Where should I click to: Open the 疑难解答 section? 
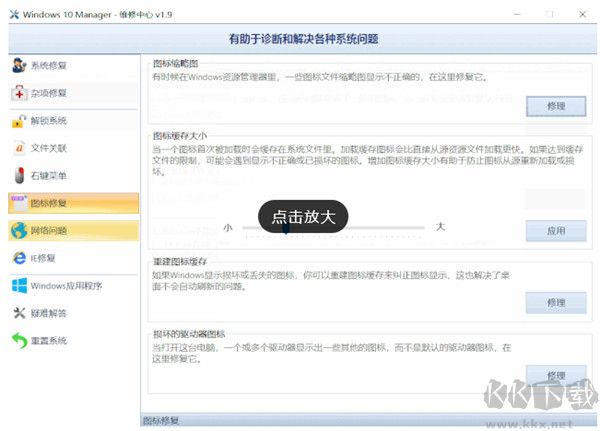point(73,313)
